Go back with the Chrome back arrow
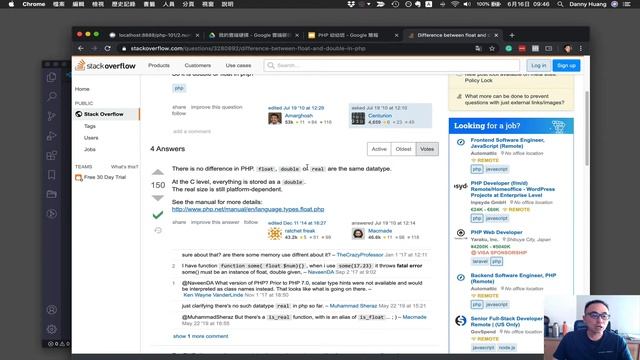The width and height of the screenshot is (640, 360). (x=81, y=49)
